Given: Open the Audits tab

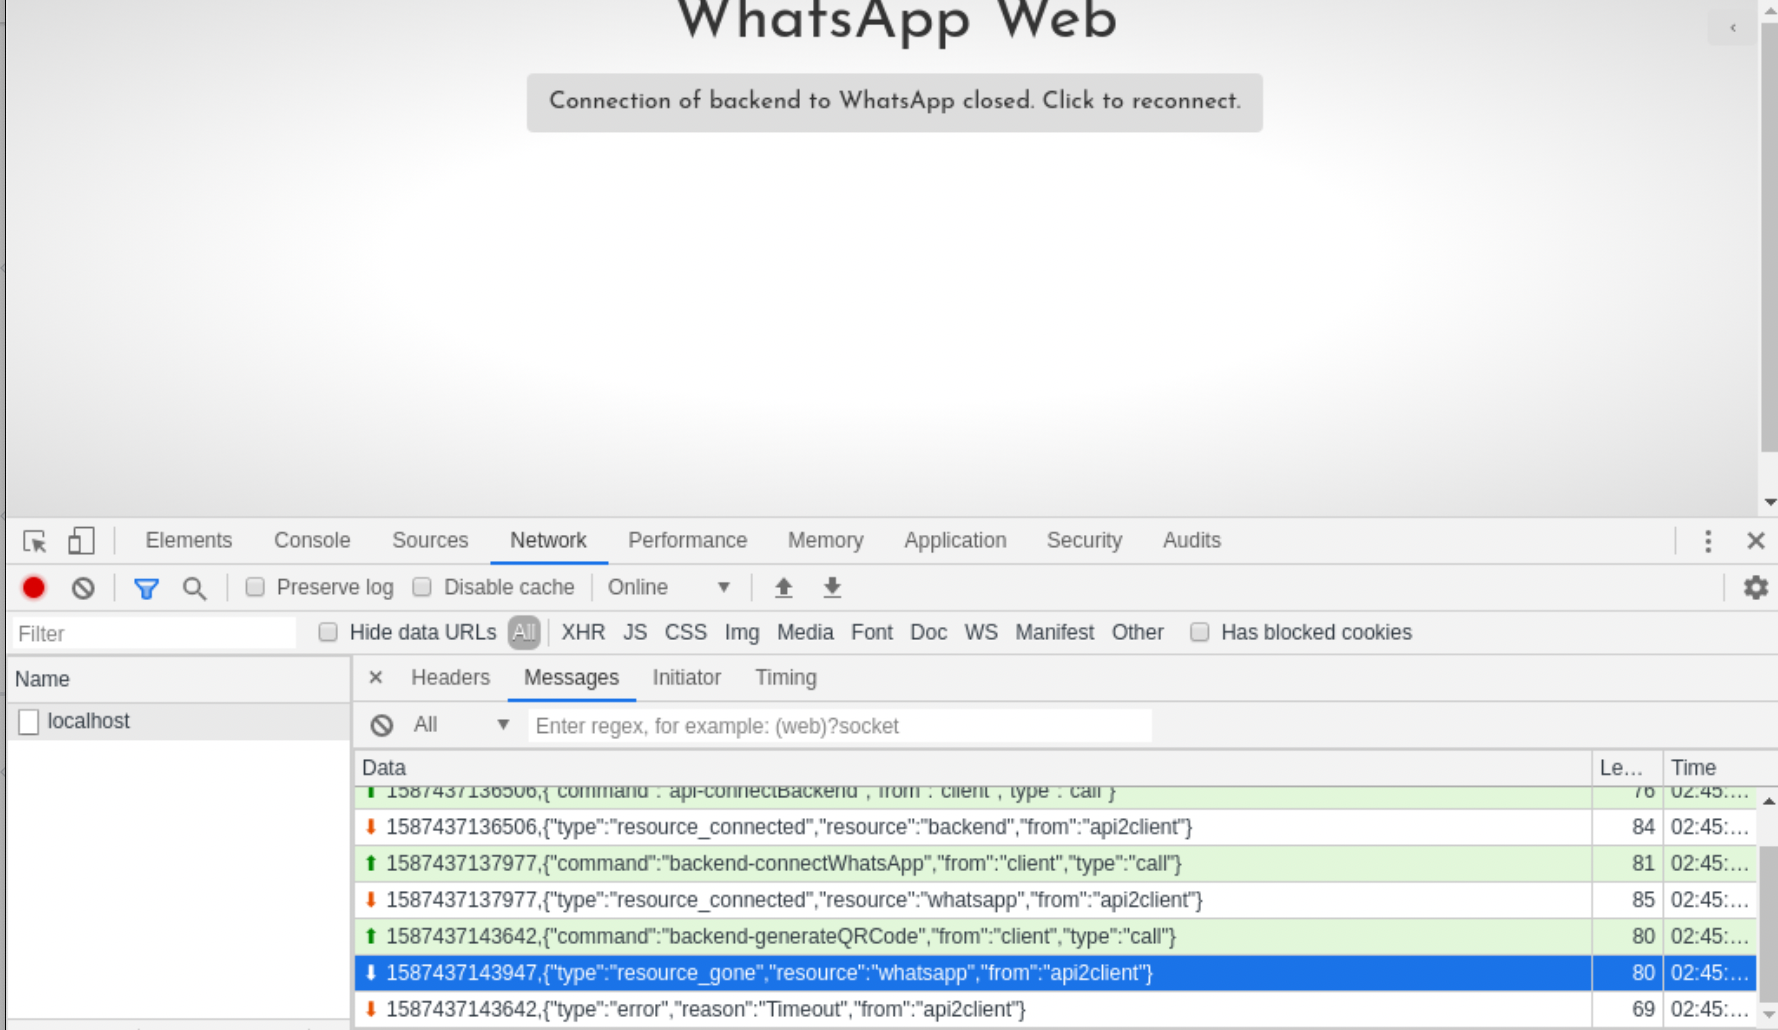Looking at the screenshot, I should tap(1192, 541).
